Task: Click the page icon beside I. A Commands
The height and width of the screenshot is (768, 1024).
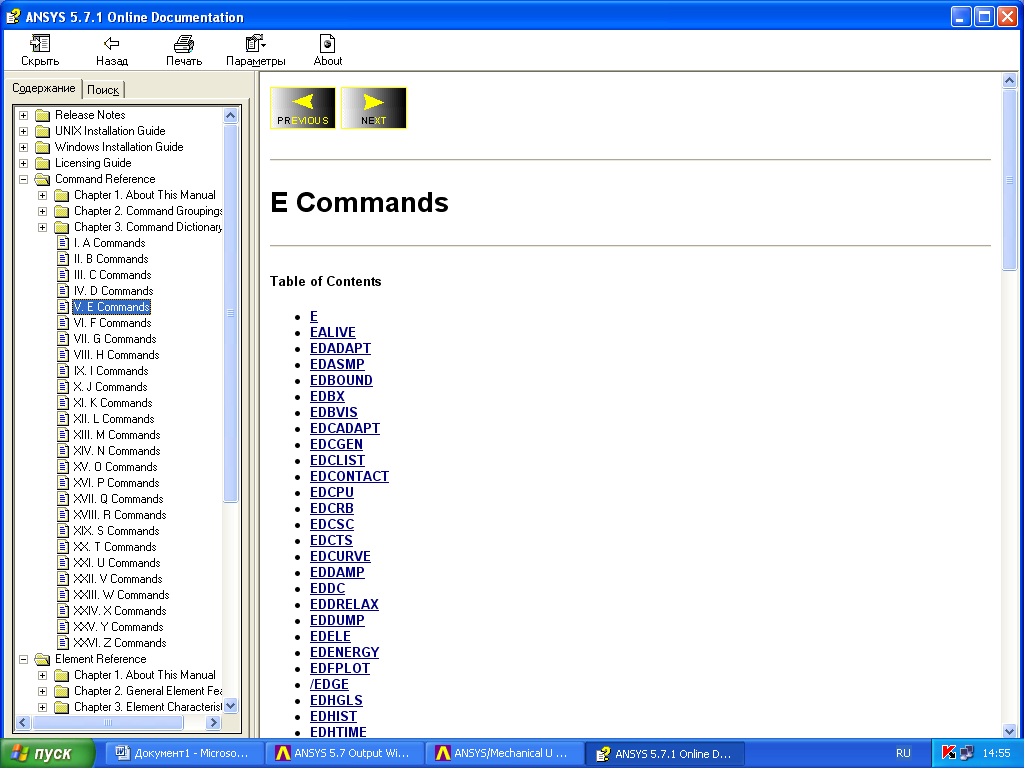Action: coord(63,243)
